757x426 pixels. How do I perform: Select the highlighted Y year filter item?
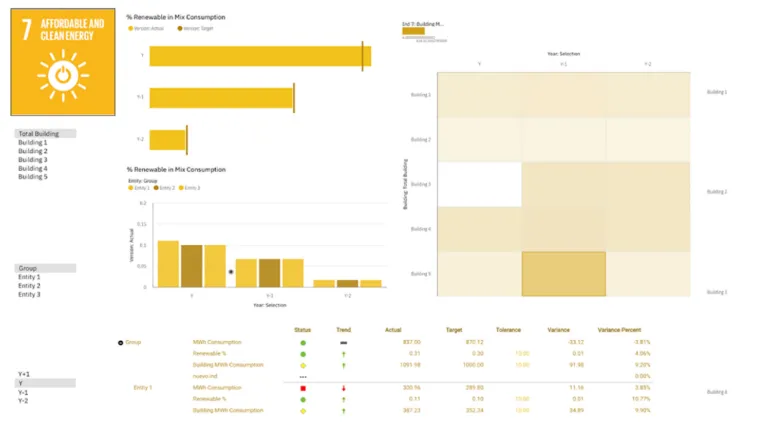[x=45, y=383]
